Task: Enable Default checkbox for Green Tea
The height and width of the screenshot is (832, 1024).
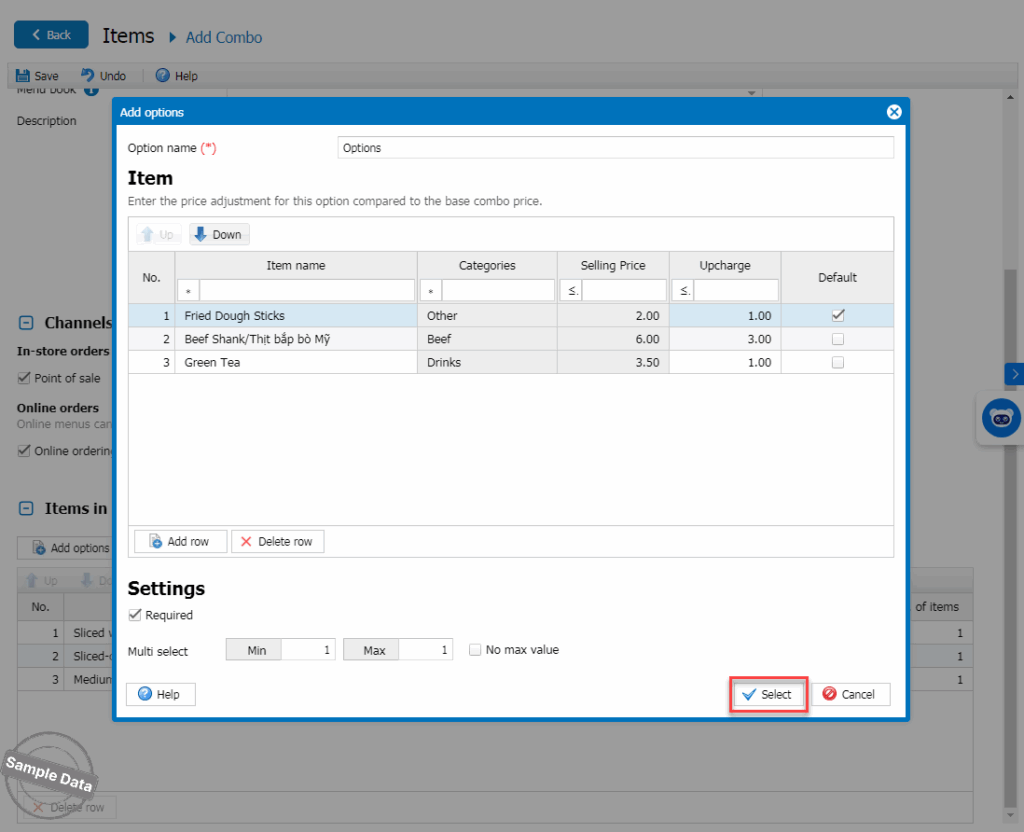Action: 838,362
